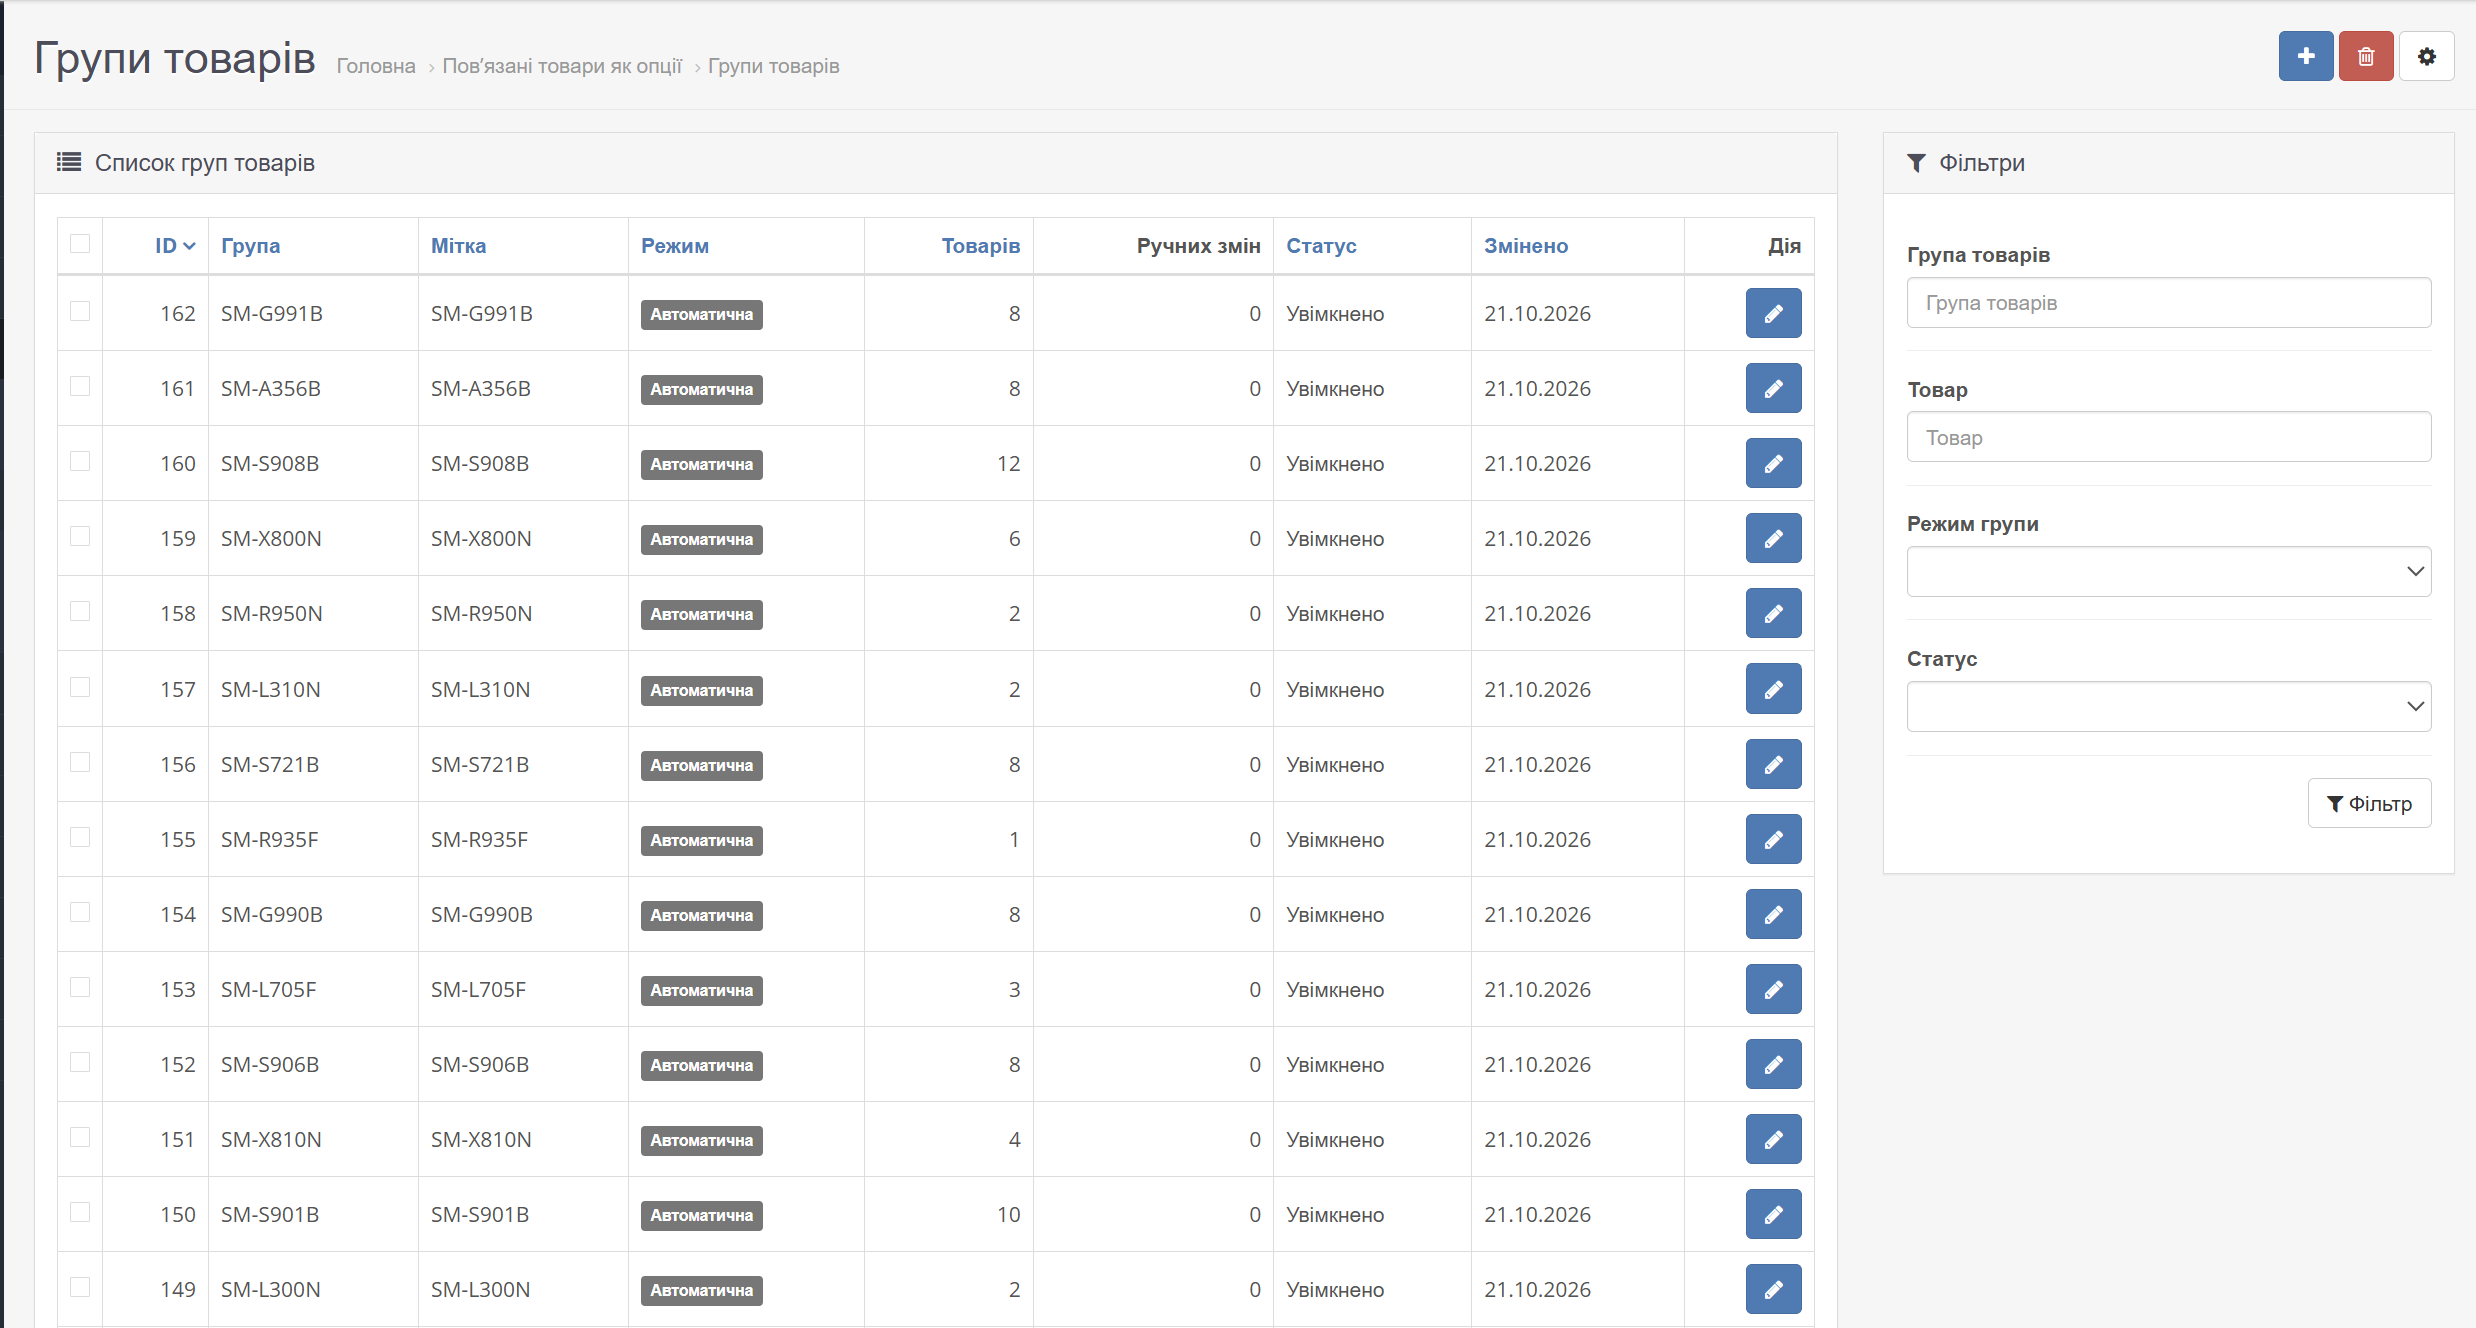Check the row 161 SM-A356B checkbox
This screenshot has width=2476, height=1328.
(x=80, y=386)
